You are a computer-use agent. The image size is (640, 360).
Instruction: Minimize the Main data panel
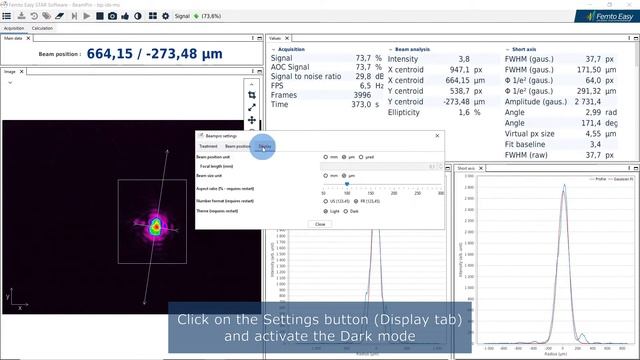(259, 38)
